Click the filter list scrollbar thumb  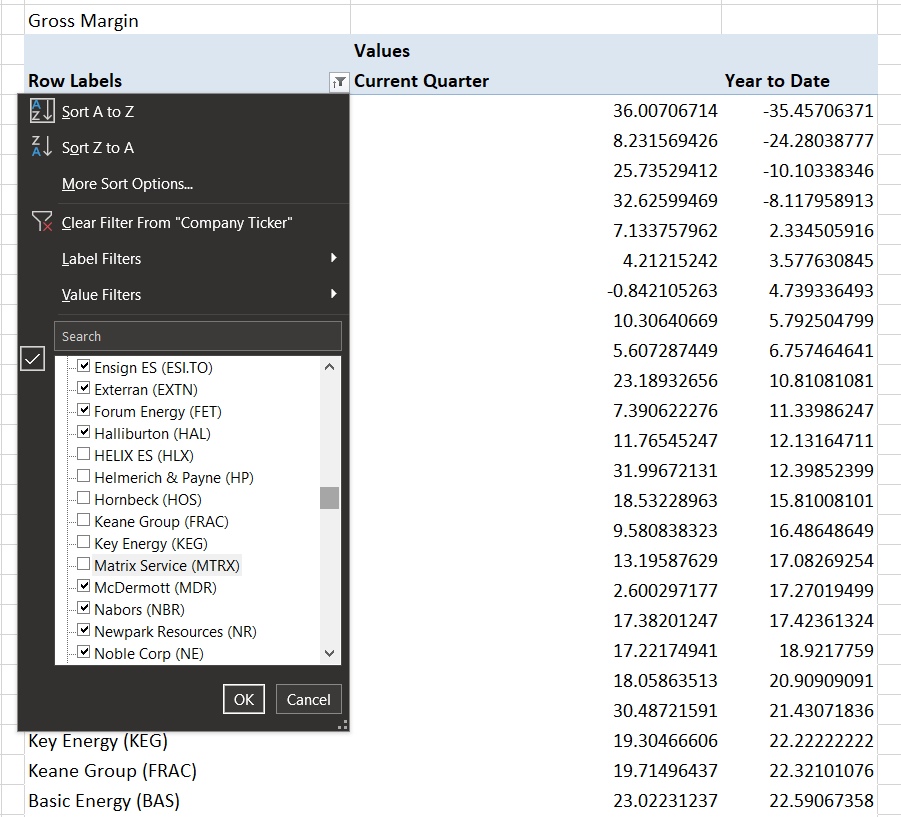[329, 498]
